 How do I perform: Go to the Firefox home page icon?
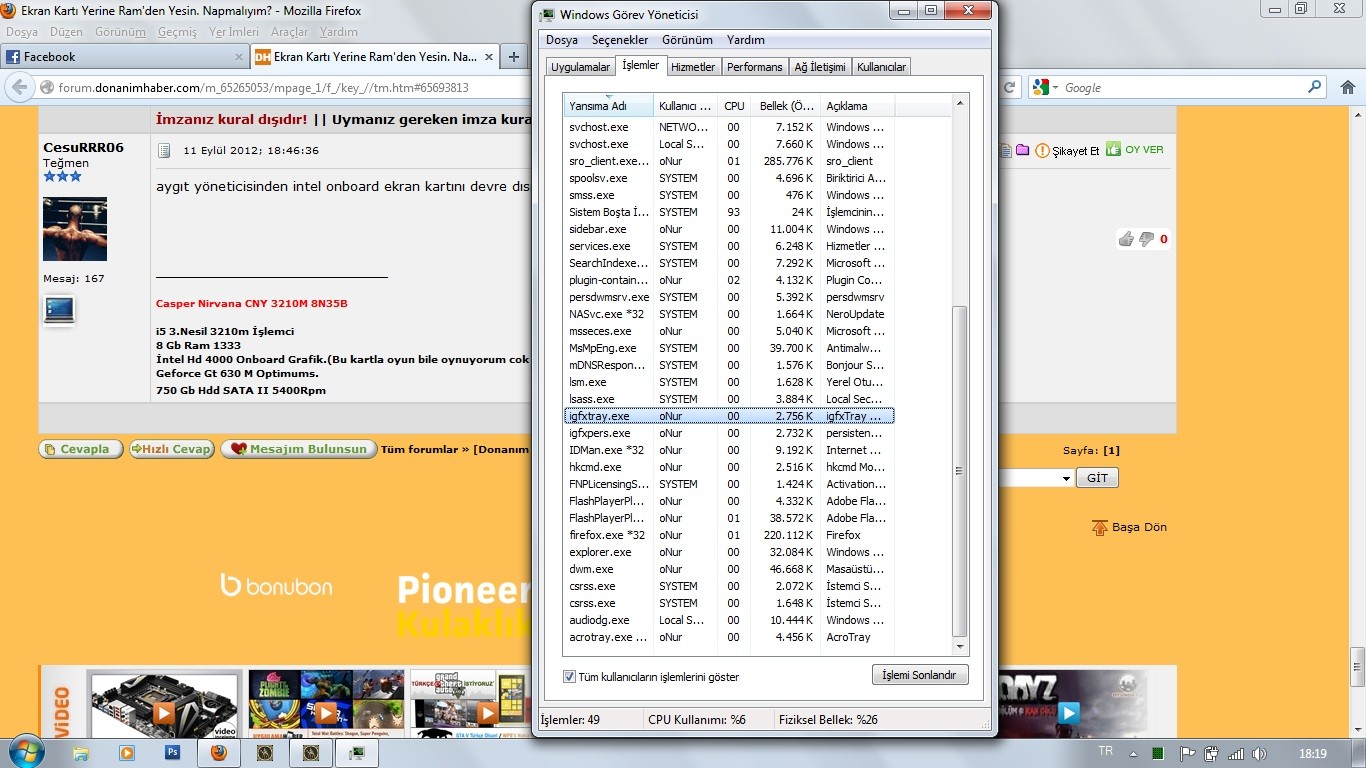[x=1349, y=87]
